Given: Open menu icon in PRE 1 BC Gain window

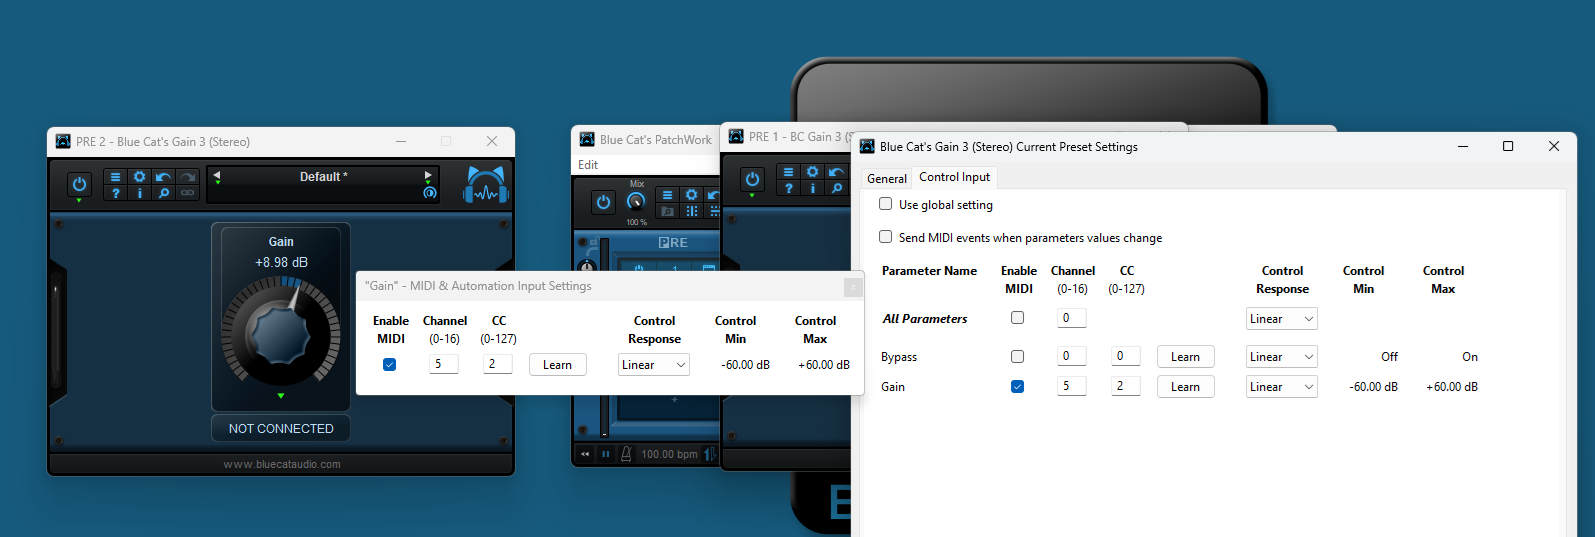Looking at the screenshot, I should (788, 172).
